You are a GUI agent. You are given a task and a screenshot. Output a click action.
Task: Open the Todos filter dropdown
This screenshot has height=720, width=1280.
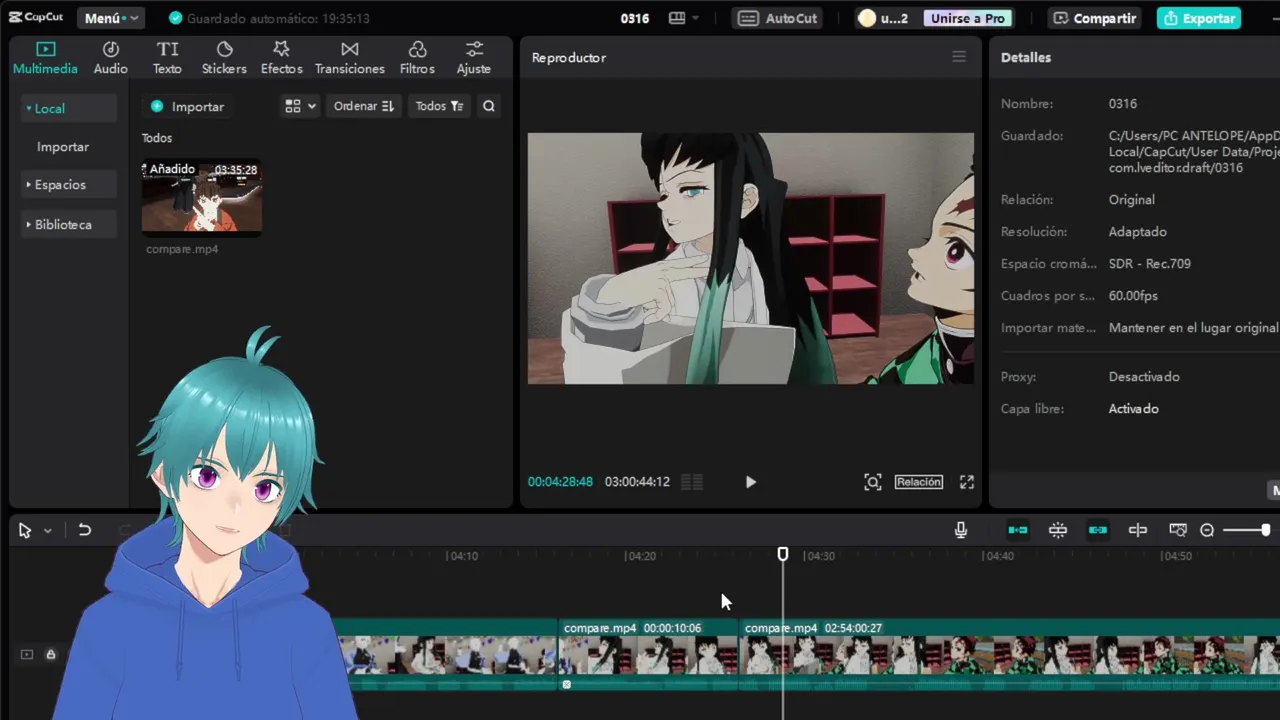(x=440, y=106)
